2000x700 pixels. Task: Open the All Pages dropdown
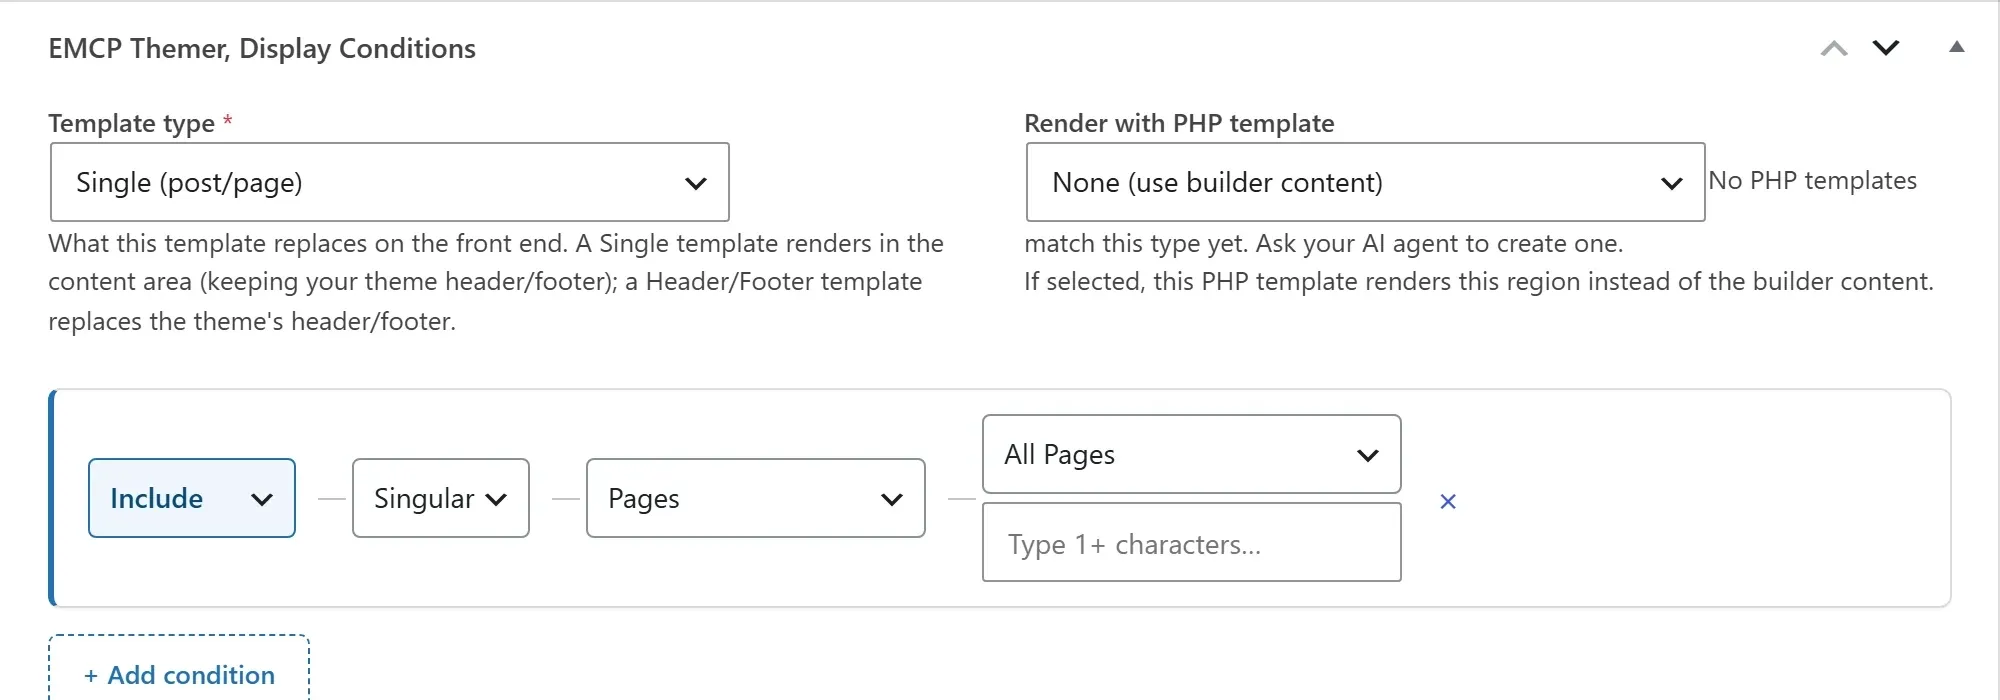(1192, 454)
